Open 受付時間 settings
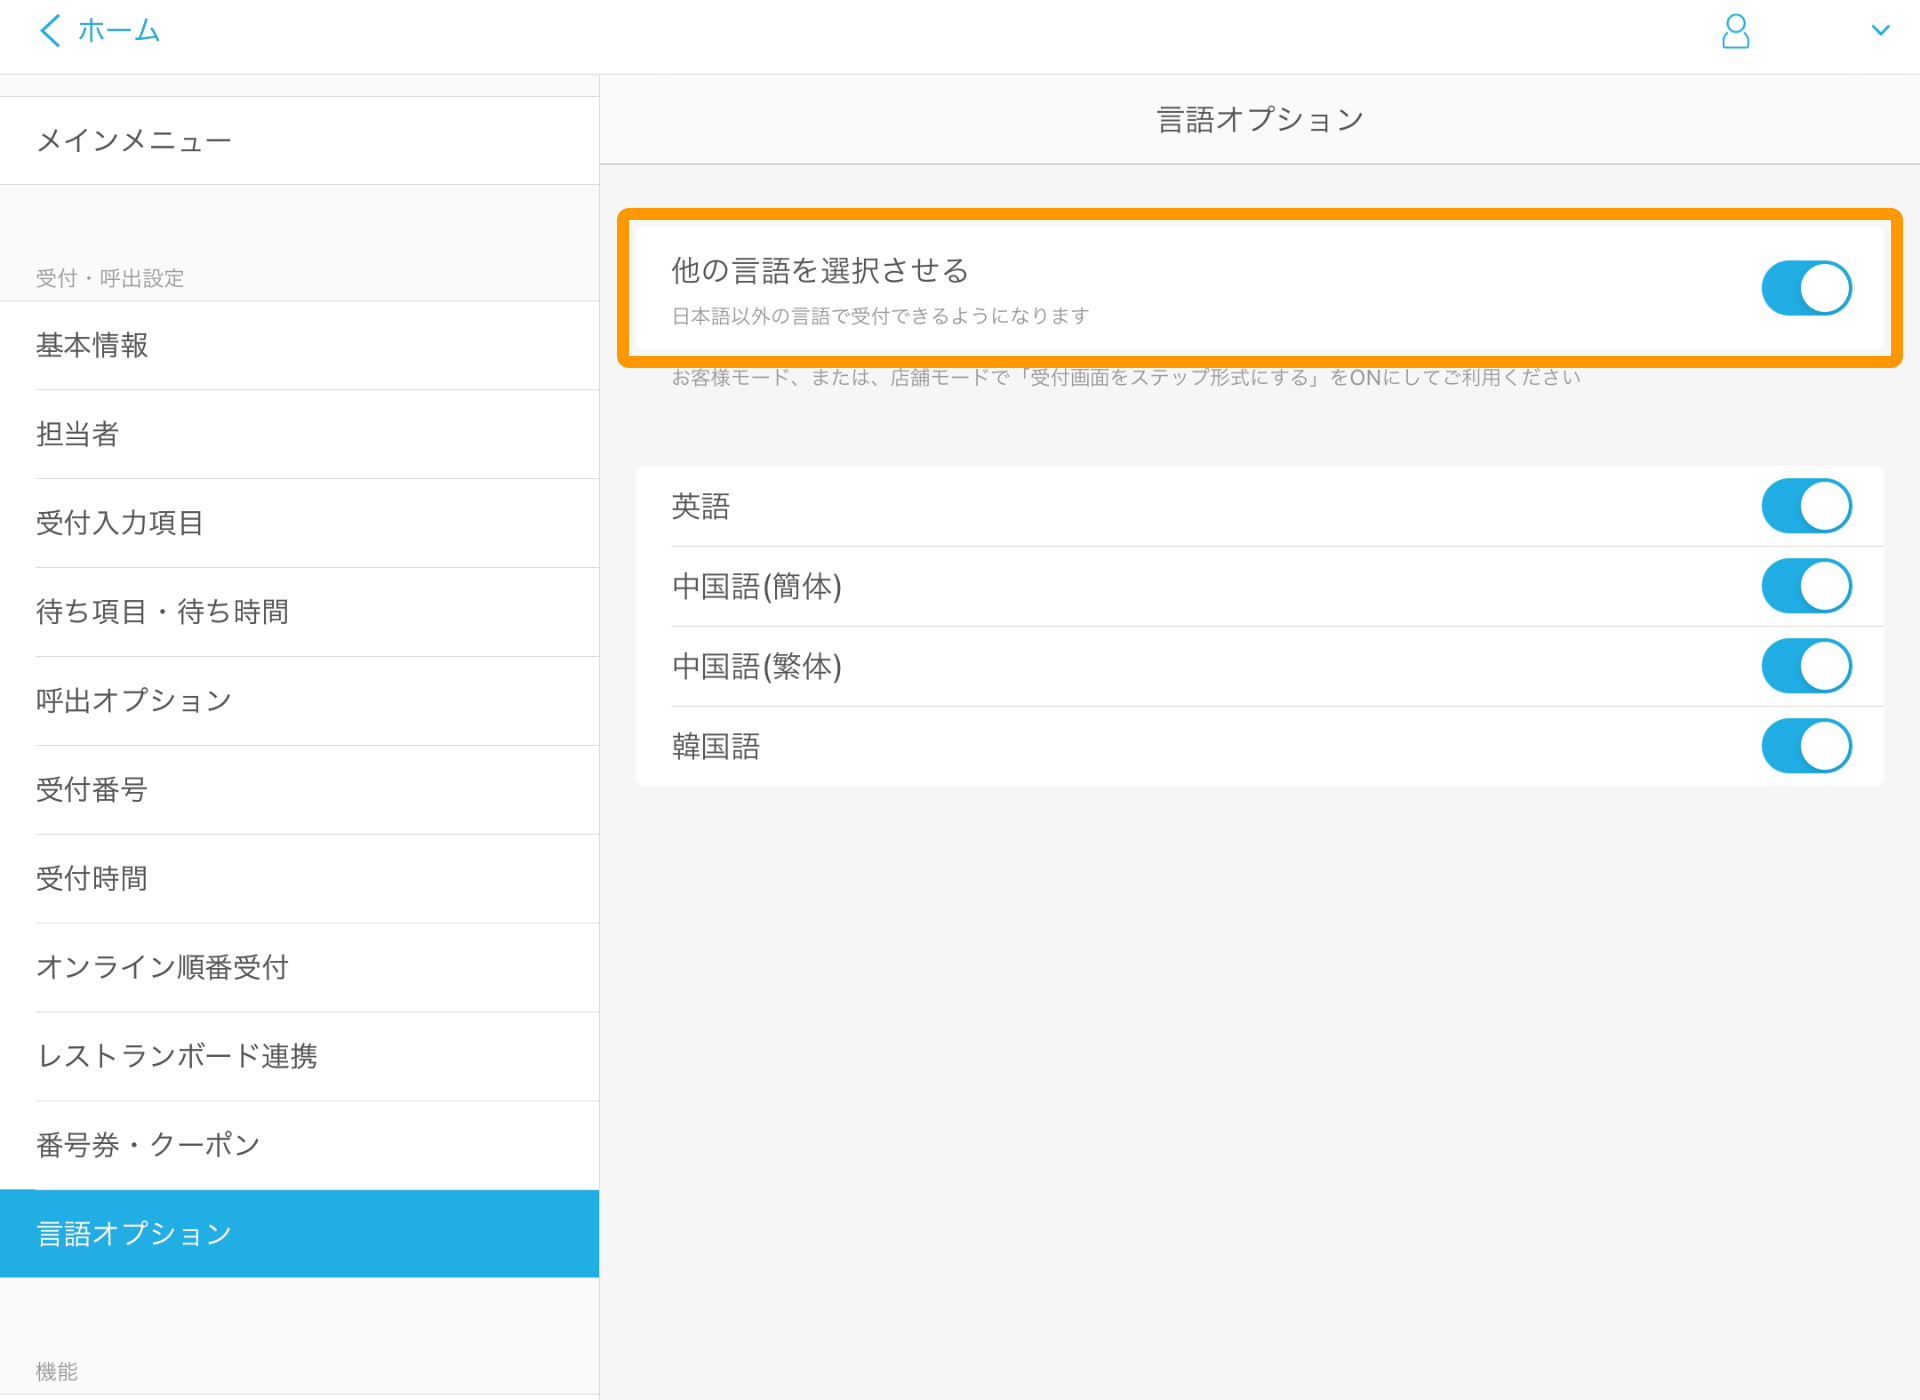This screenshot has height=1400, width=1920. tap(300, 879)
